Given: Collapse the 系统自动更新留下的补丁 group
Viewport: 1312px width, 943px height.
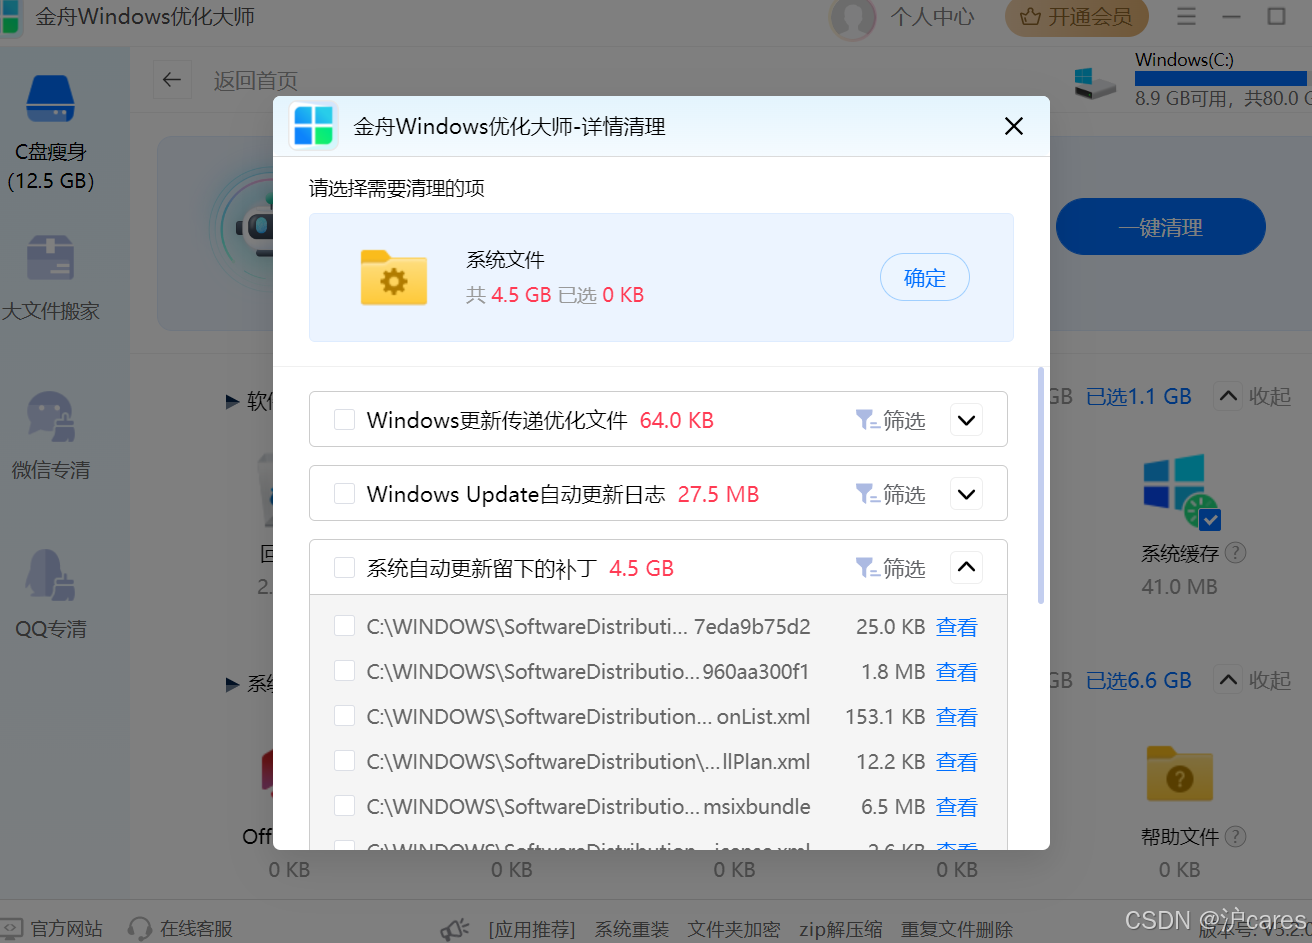Looking at the screenshot, I should (966, 568).
